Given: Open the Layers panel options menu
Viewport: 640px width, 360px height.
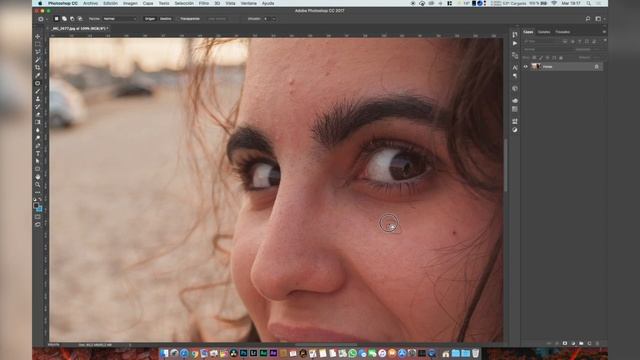Looking at the screenshot, I should pos(604,32).
